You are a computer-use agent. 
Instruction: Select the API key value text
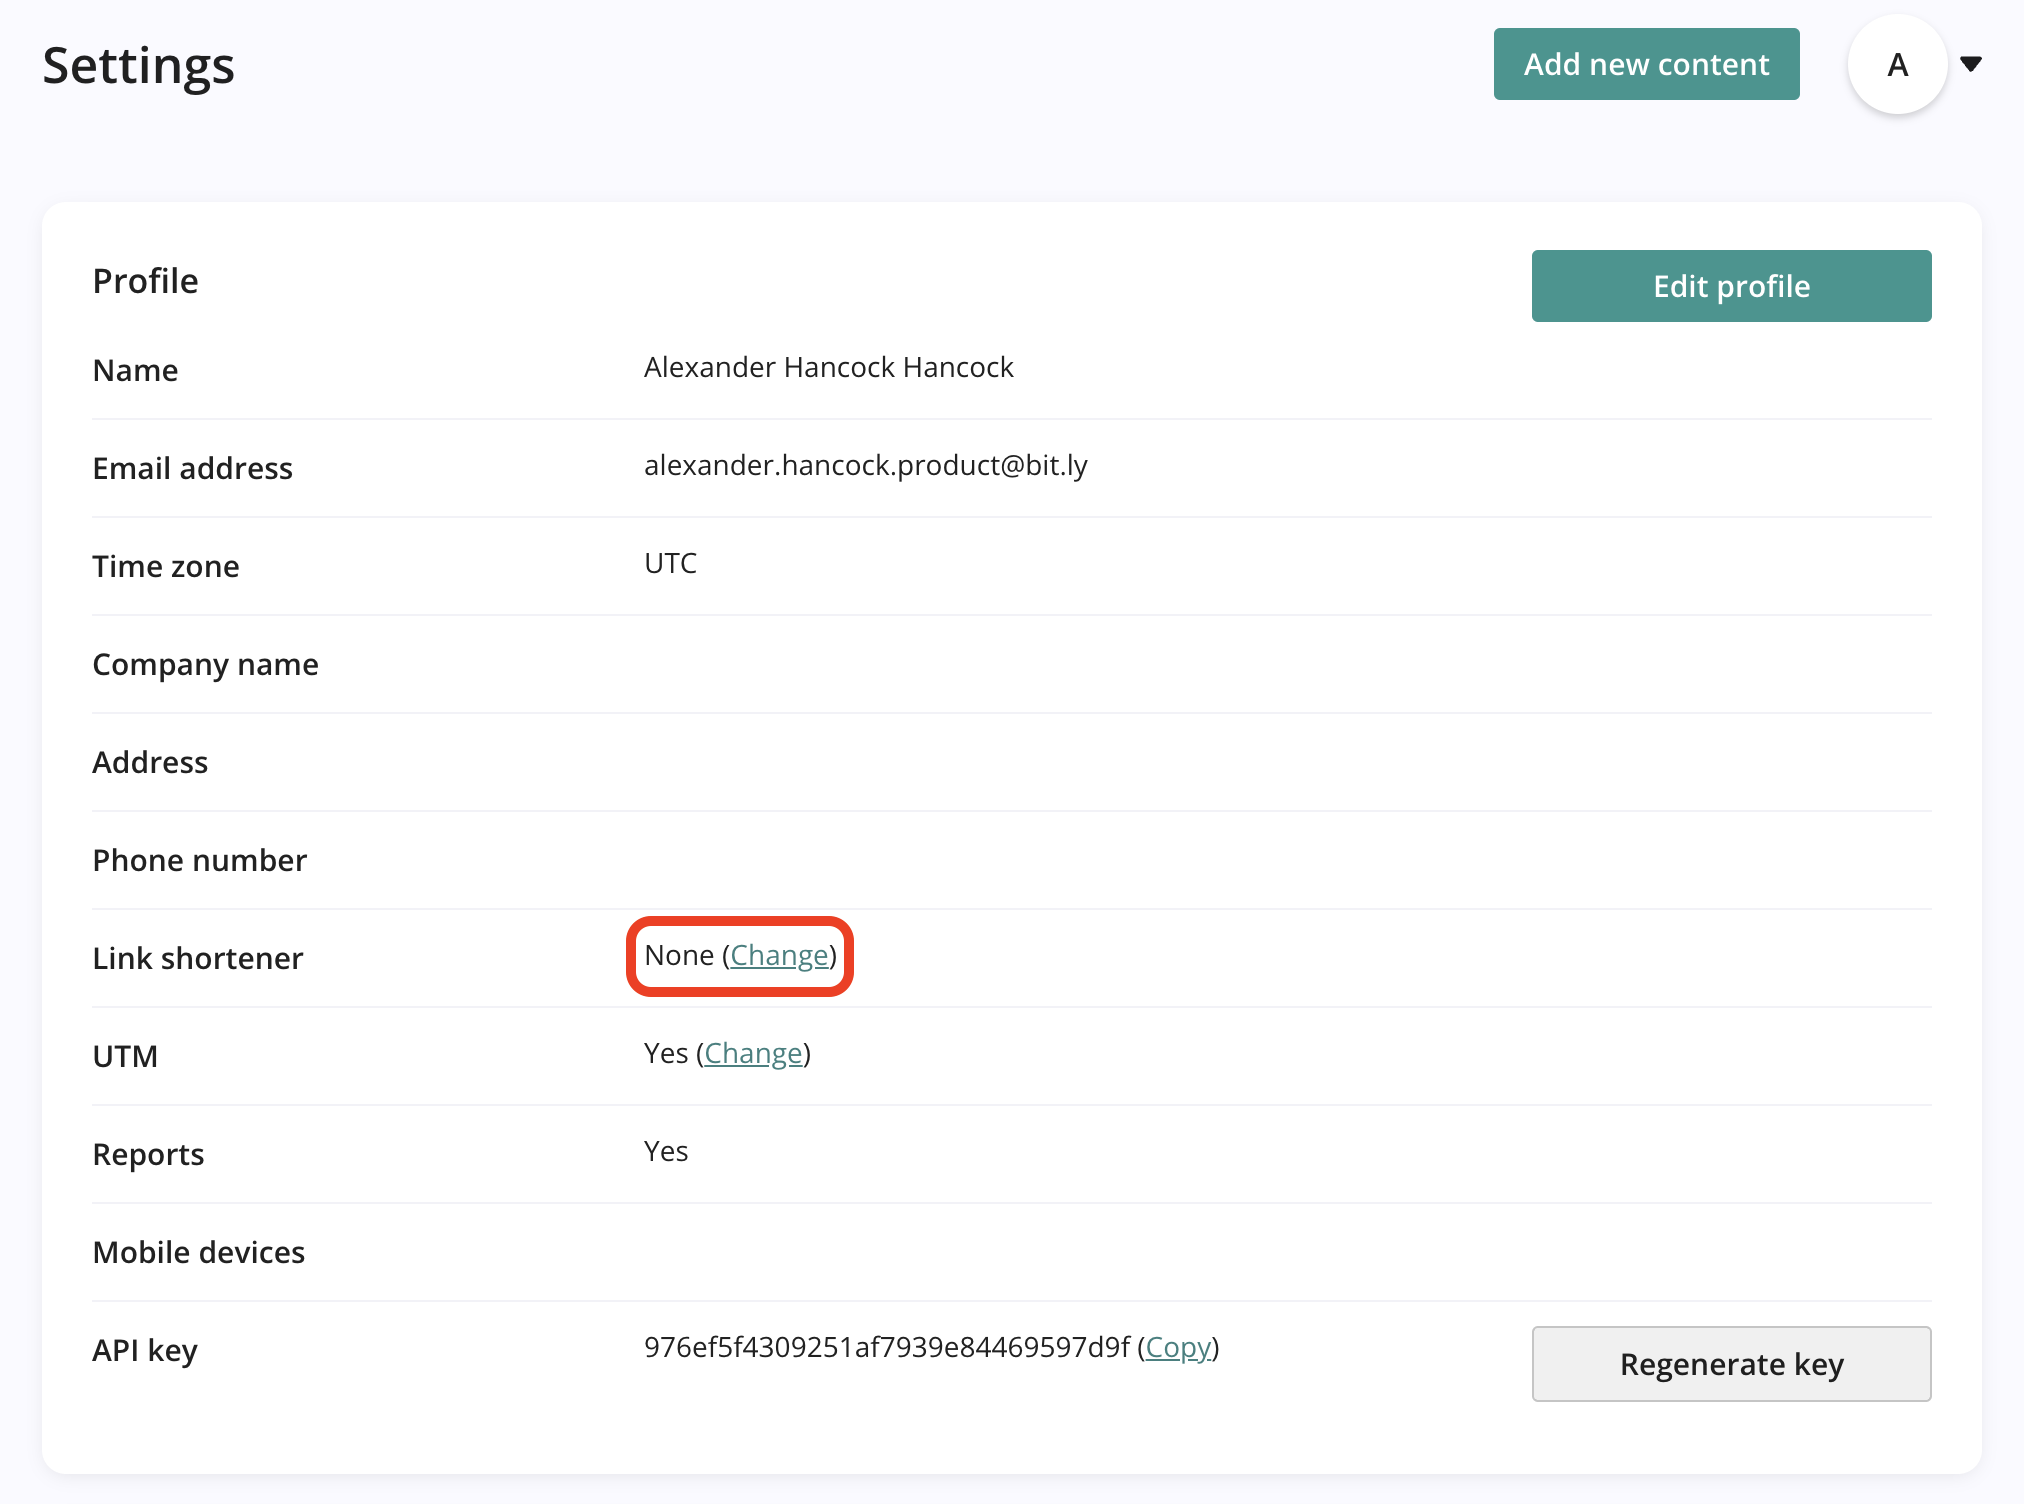point(886,1348)
